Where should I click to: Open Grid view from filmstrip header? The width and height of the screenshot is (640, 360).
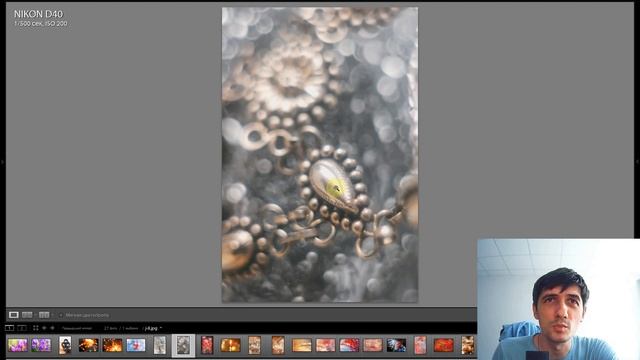click(36, 328)
